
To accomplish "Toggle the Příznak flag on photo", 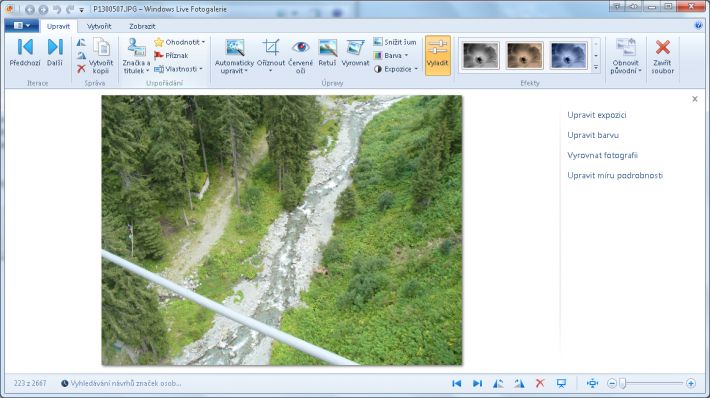I will click(x=171, y=55).
